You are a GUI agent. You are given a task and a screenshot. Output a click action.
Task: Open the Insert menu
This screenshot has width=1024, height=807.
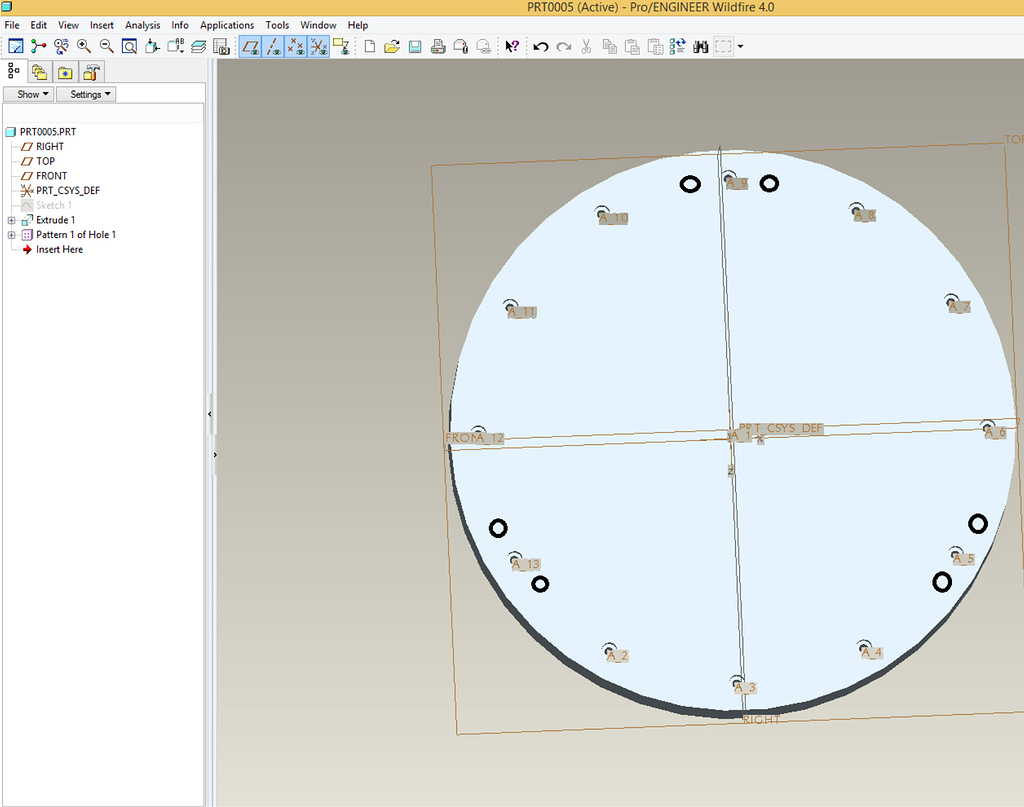(103, 25)
